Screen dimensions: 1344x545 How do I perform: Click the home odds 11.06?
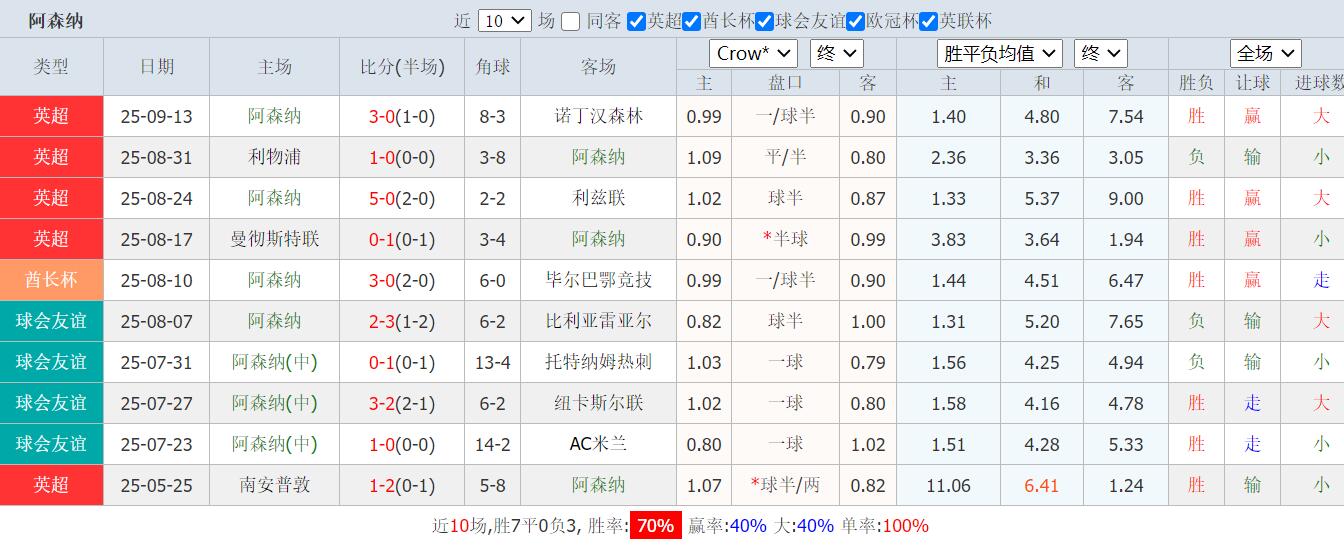[948, 486]
